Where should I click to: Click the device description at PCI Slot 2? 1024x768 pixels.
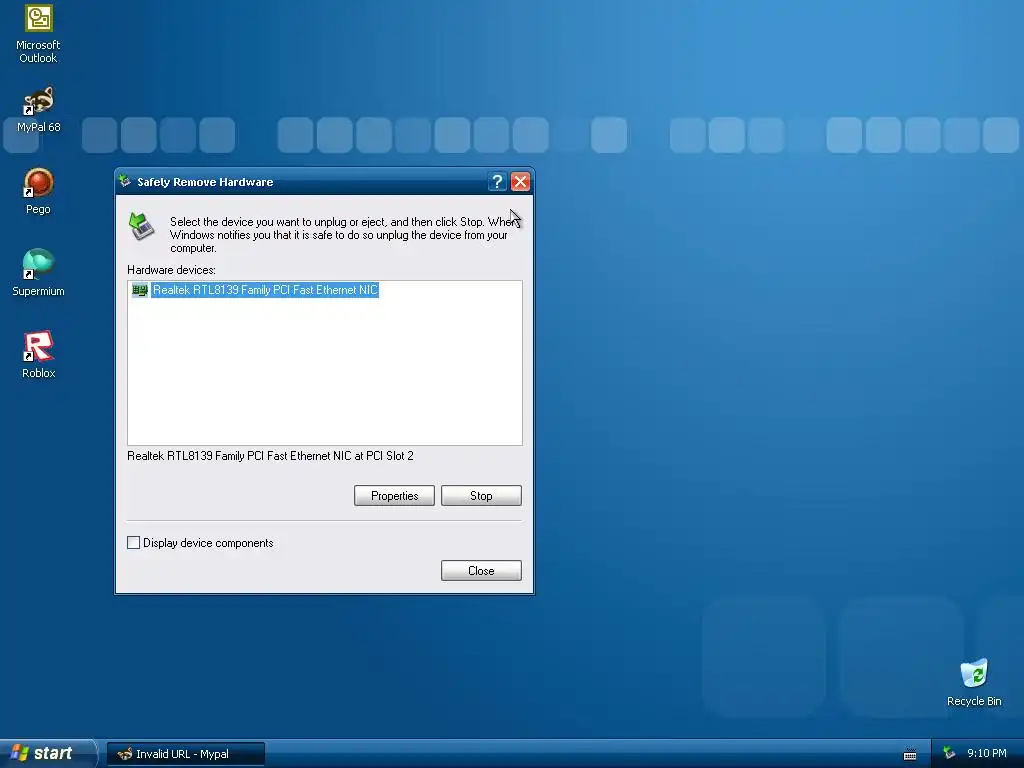270,456
